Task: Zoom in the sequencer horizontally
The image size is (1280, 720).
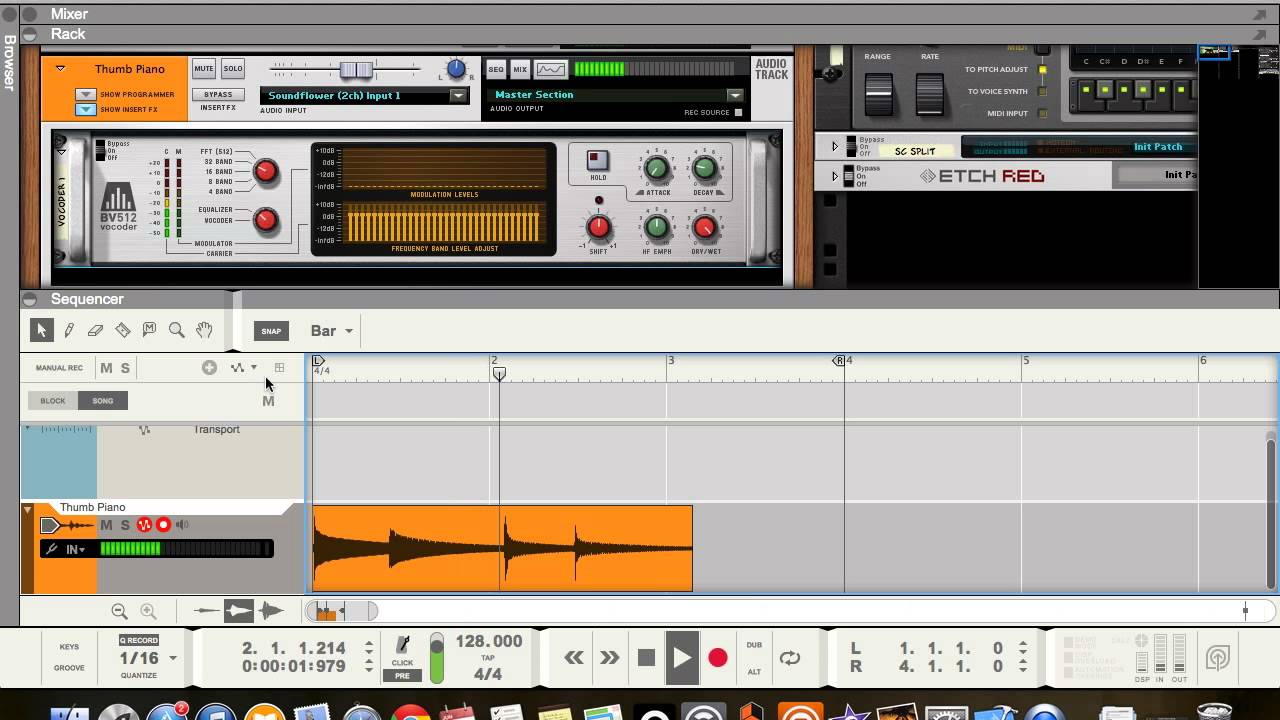Action: click(148, 611)
